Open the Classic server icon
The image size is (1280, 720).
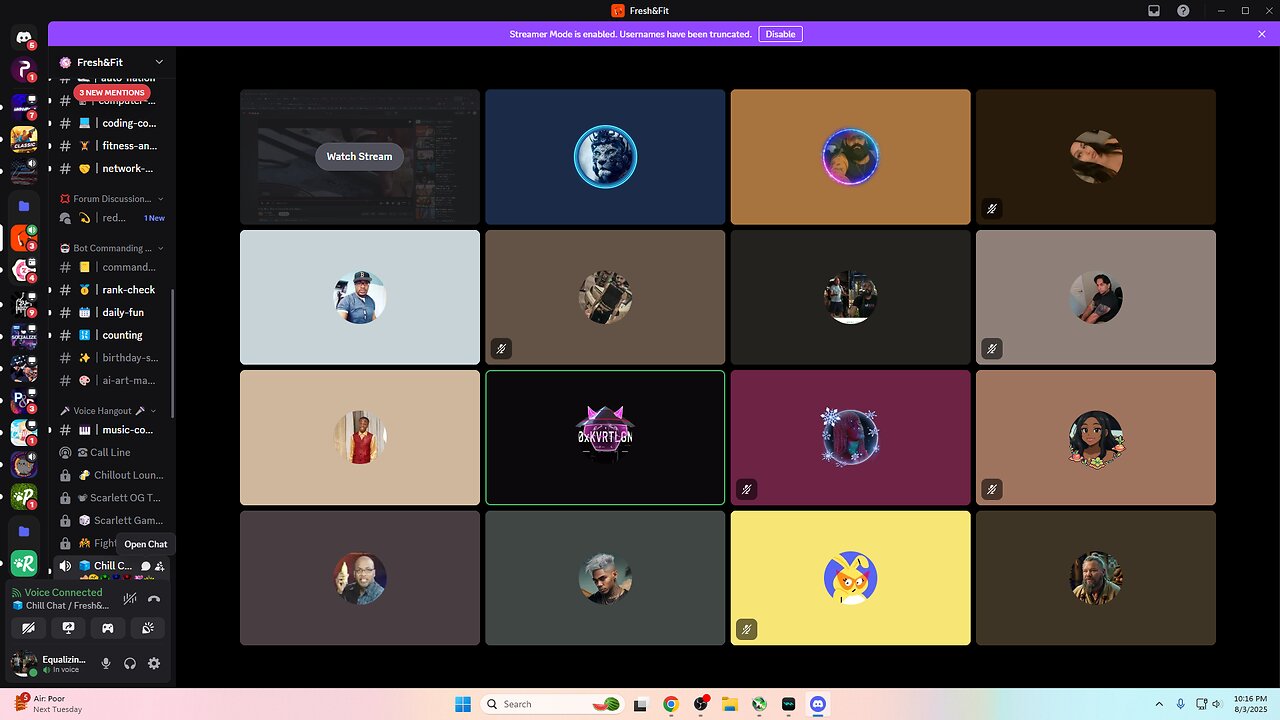pos(24,138)
